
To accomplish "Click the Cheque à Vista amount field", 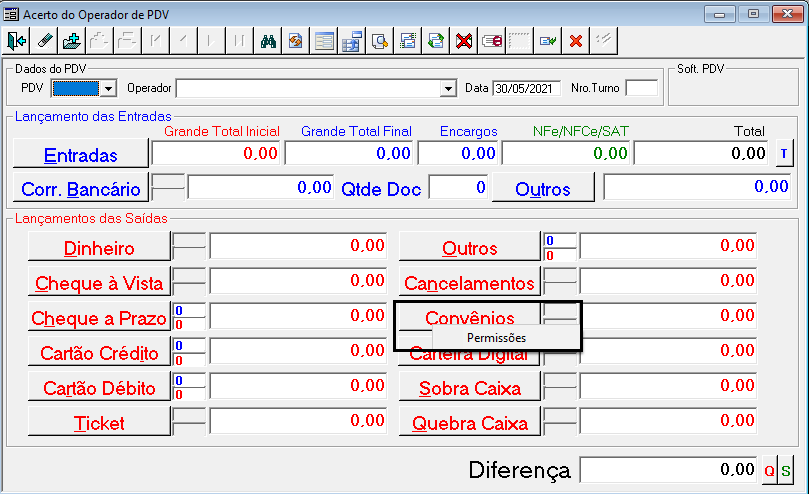I will pyautogui.click(x=298, y=281).
